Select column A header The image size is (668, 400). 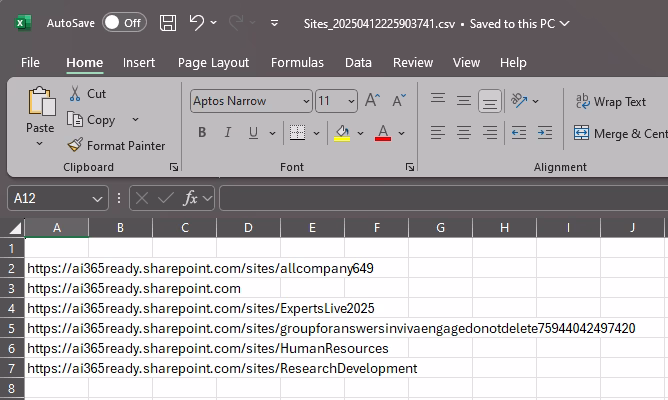(x=57, y=227)
